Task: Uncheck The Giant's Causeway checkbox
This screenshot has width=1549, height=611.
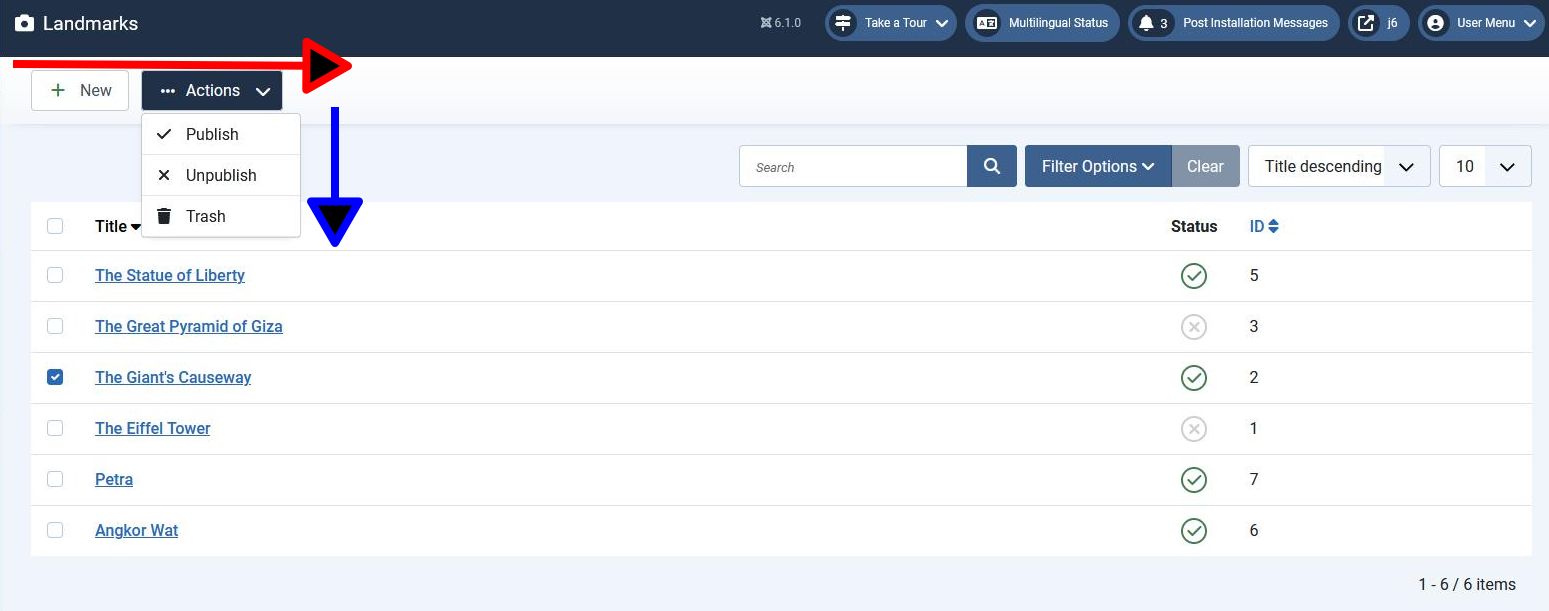Action: [55, 377]
